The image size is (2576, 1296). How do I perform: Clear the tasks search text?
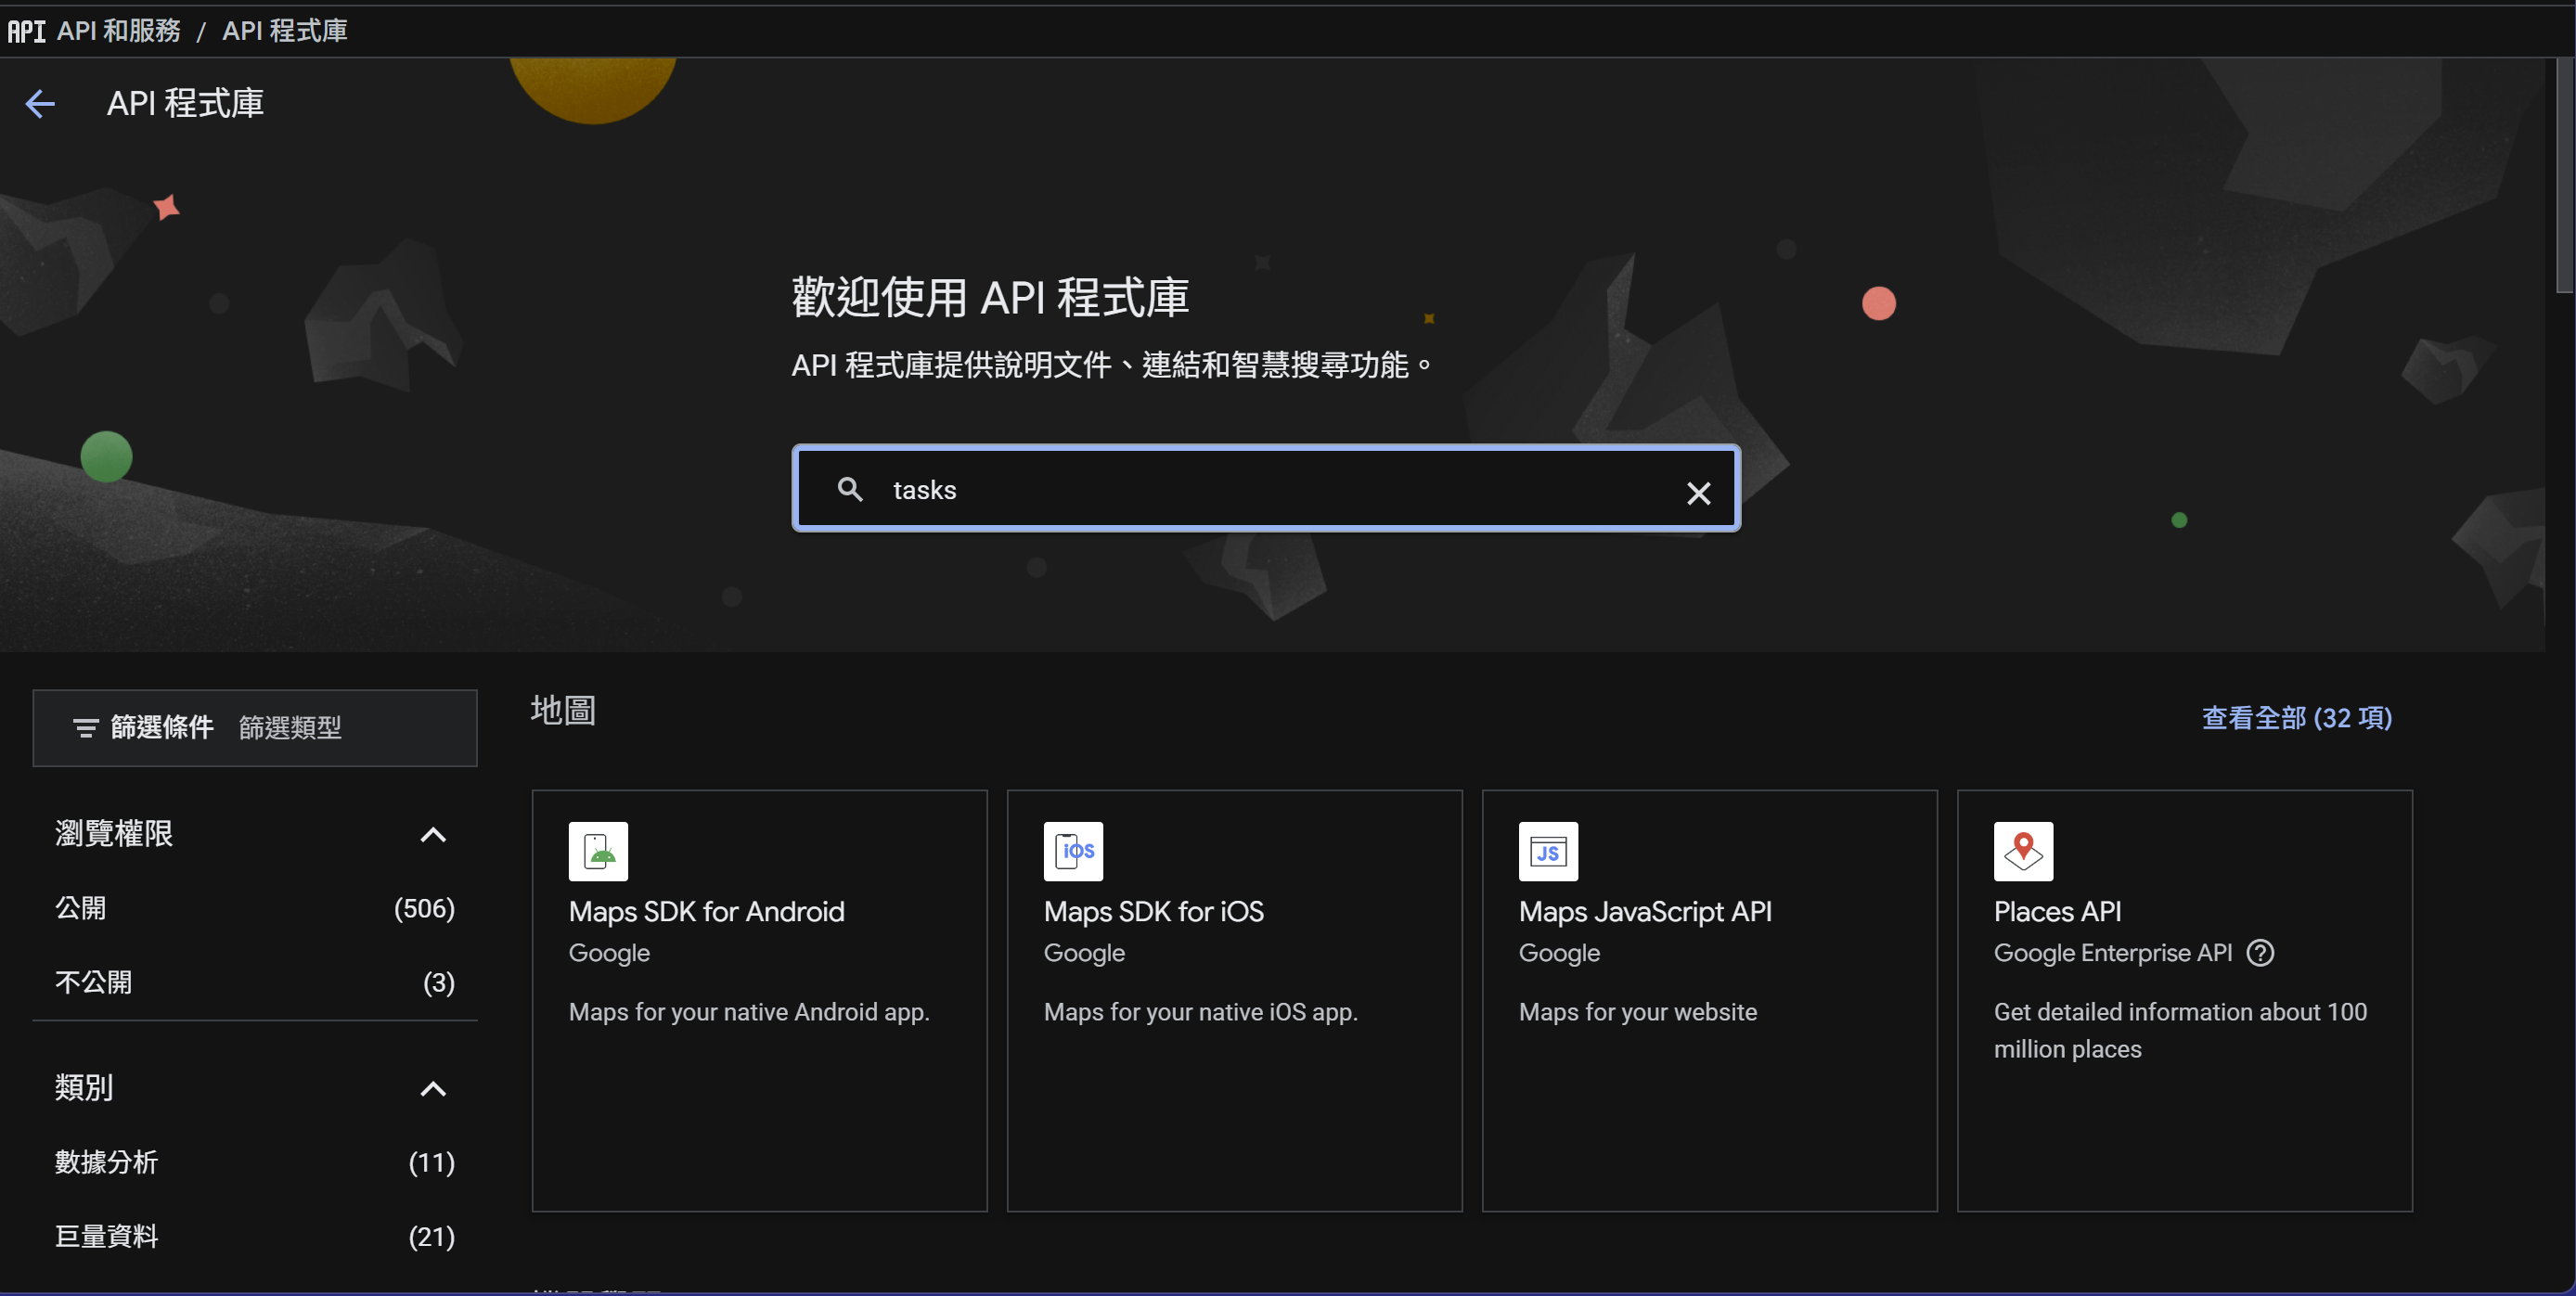coord(1698,492)
